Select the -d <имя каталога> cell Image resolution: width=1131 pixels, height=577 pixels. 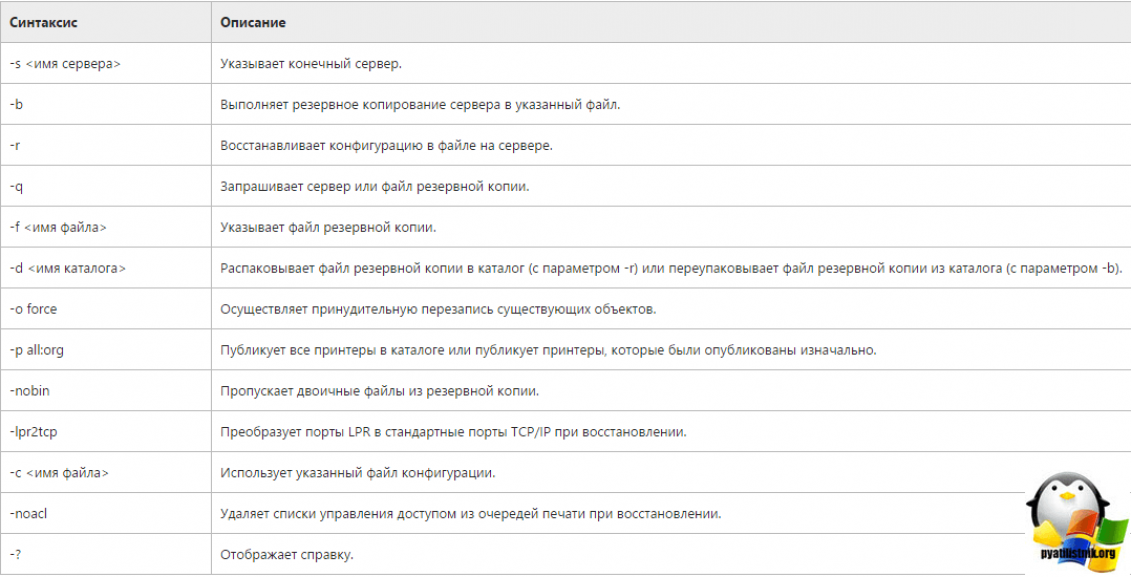coord(67,268)
